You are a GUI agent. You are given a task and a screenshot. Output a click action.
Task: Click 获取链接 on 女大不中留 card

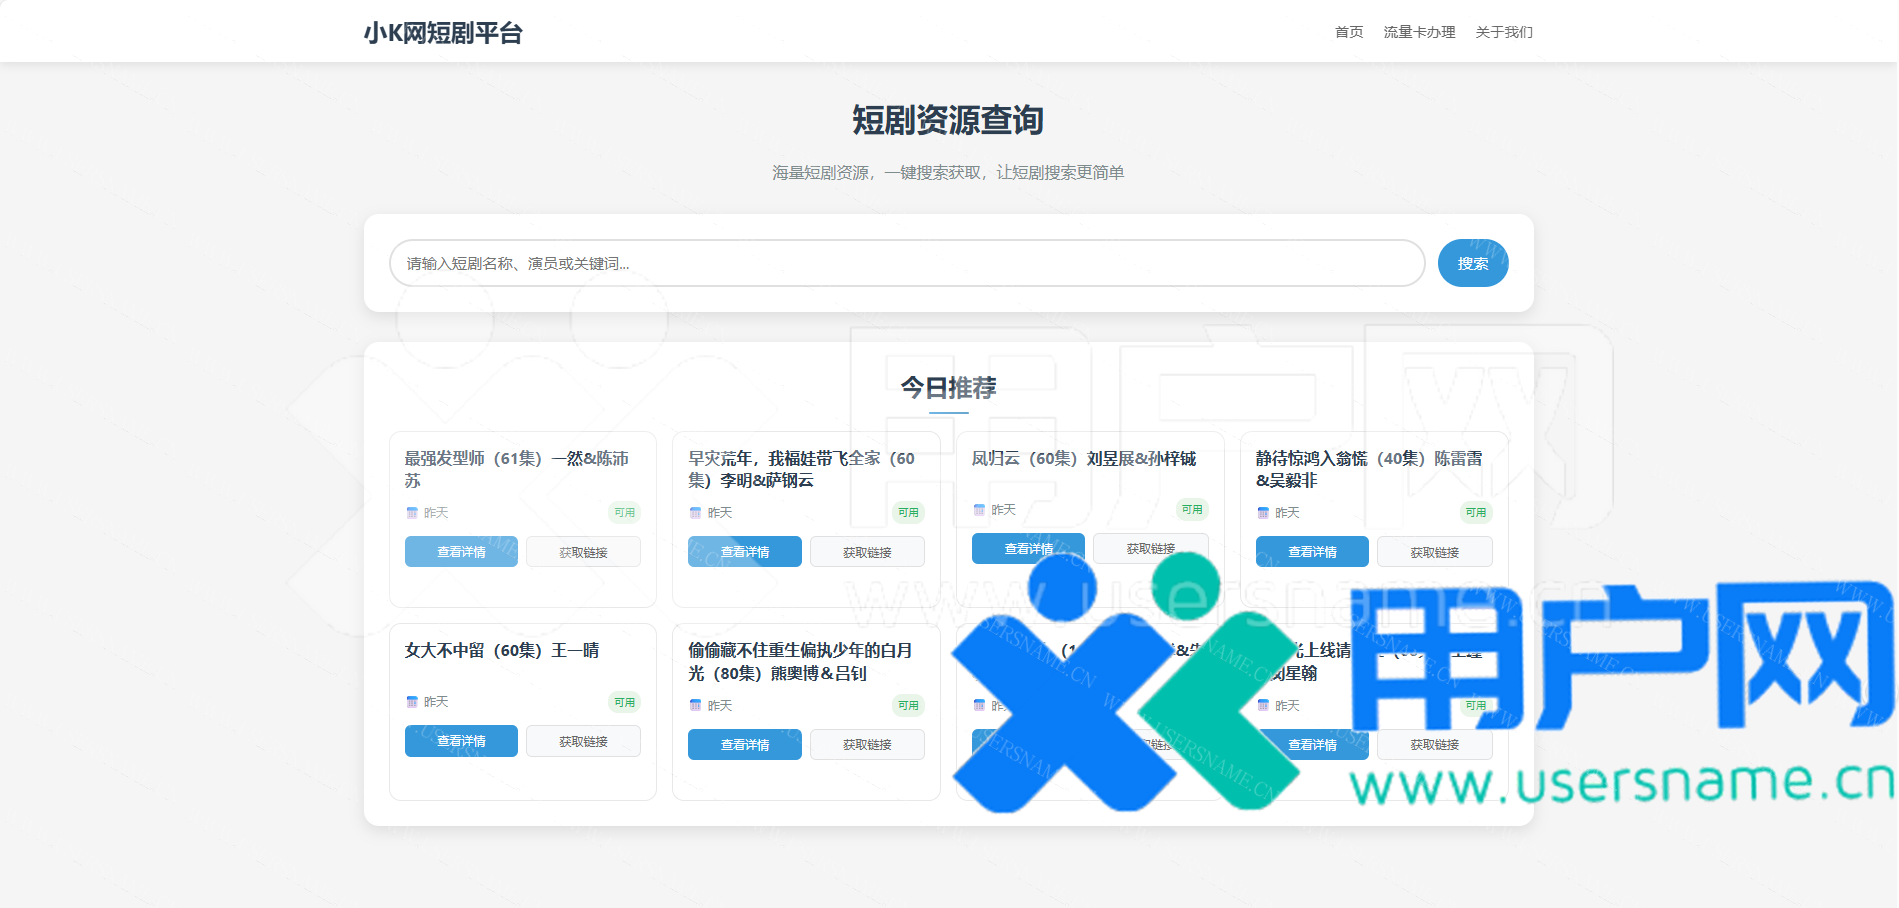tap(583, 741)
